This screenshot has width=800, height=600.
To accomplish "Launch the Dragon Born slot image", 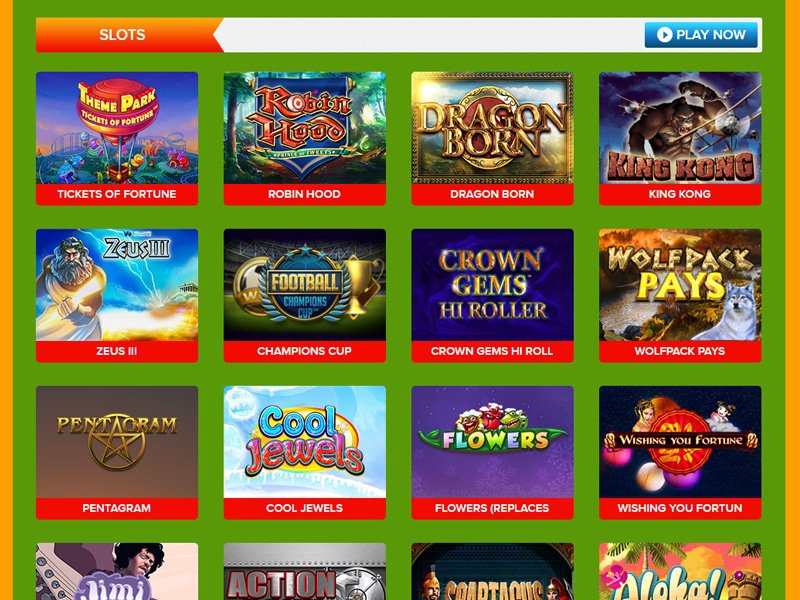I will [492, 128].
